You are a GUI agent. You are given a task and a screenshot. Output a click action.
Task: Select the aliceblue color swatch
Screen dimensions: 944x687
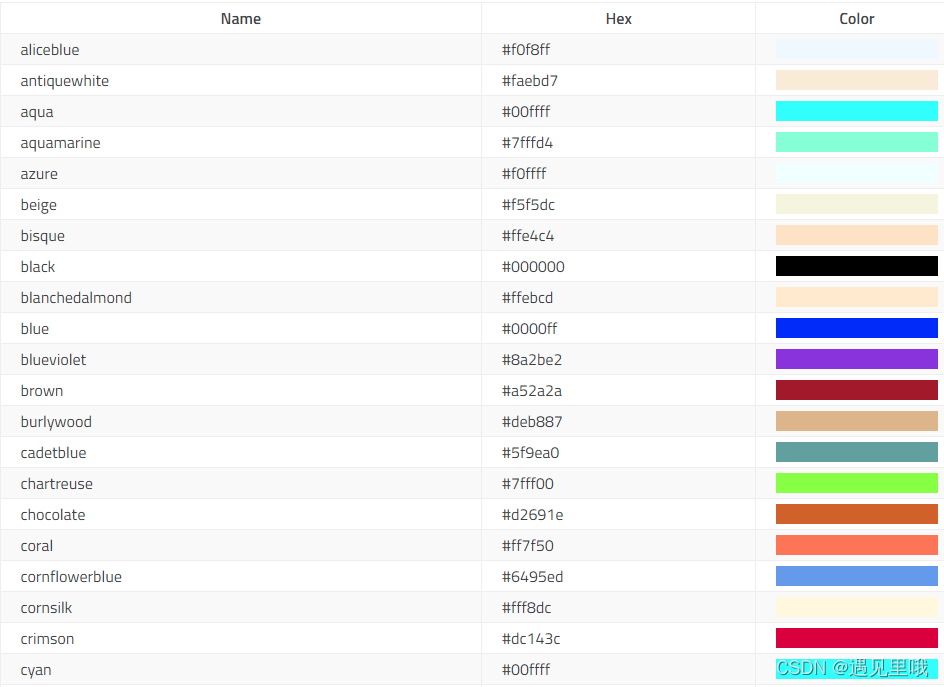click(857, 49)
